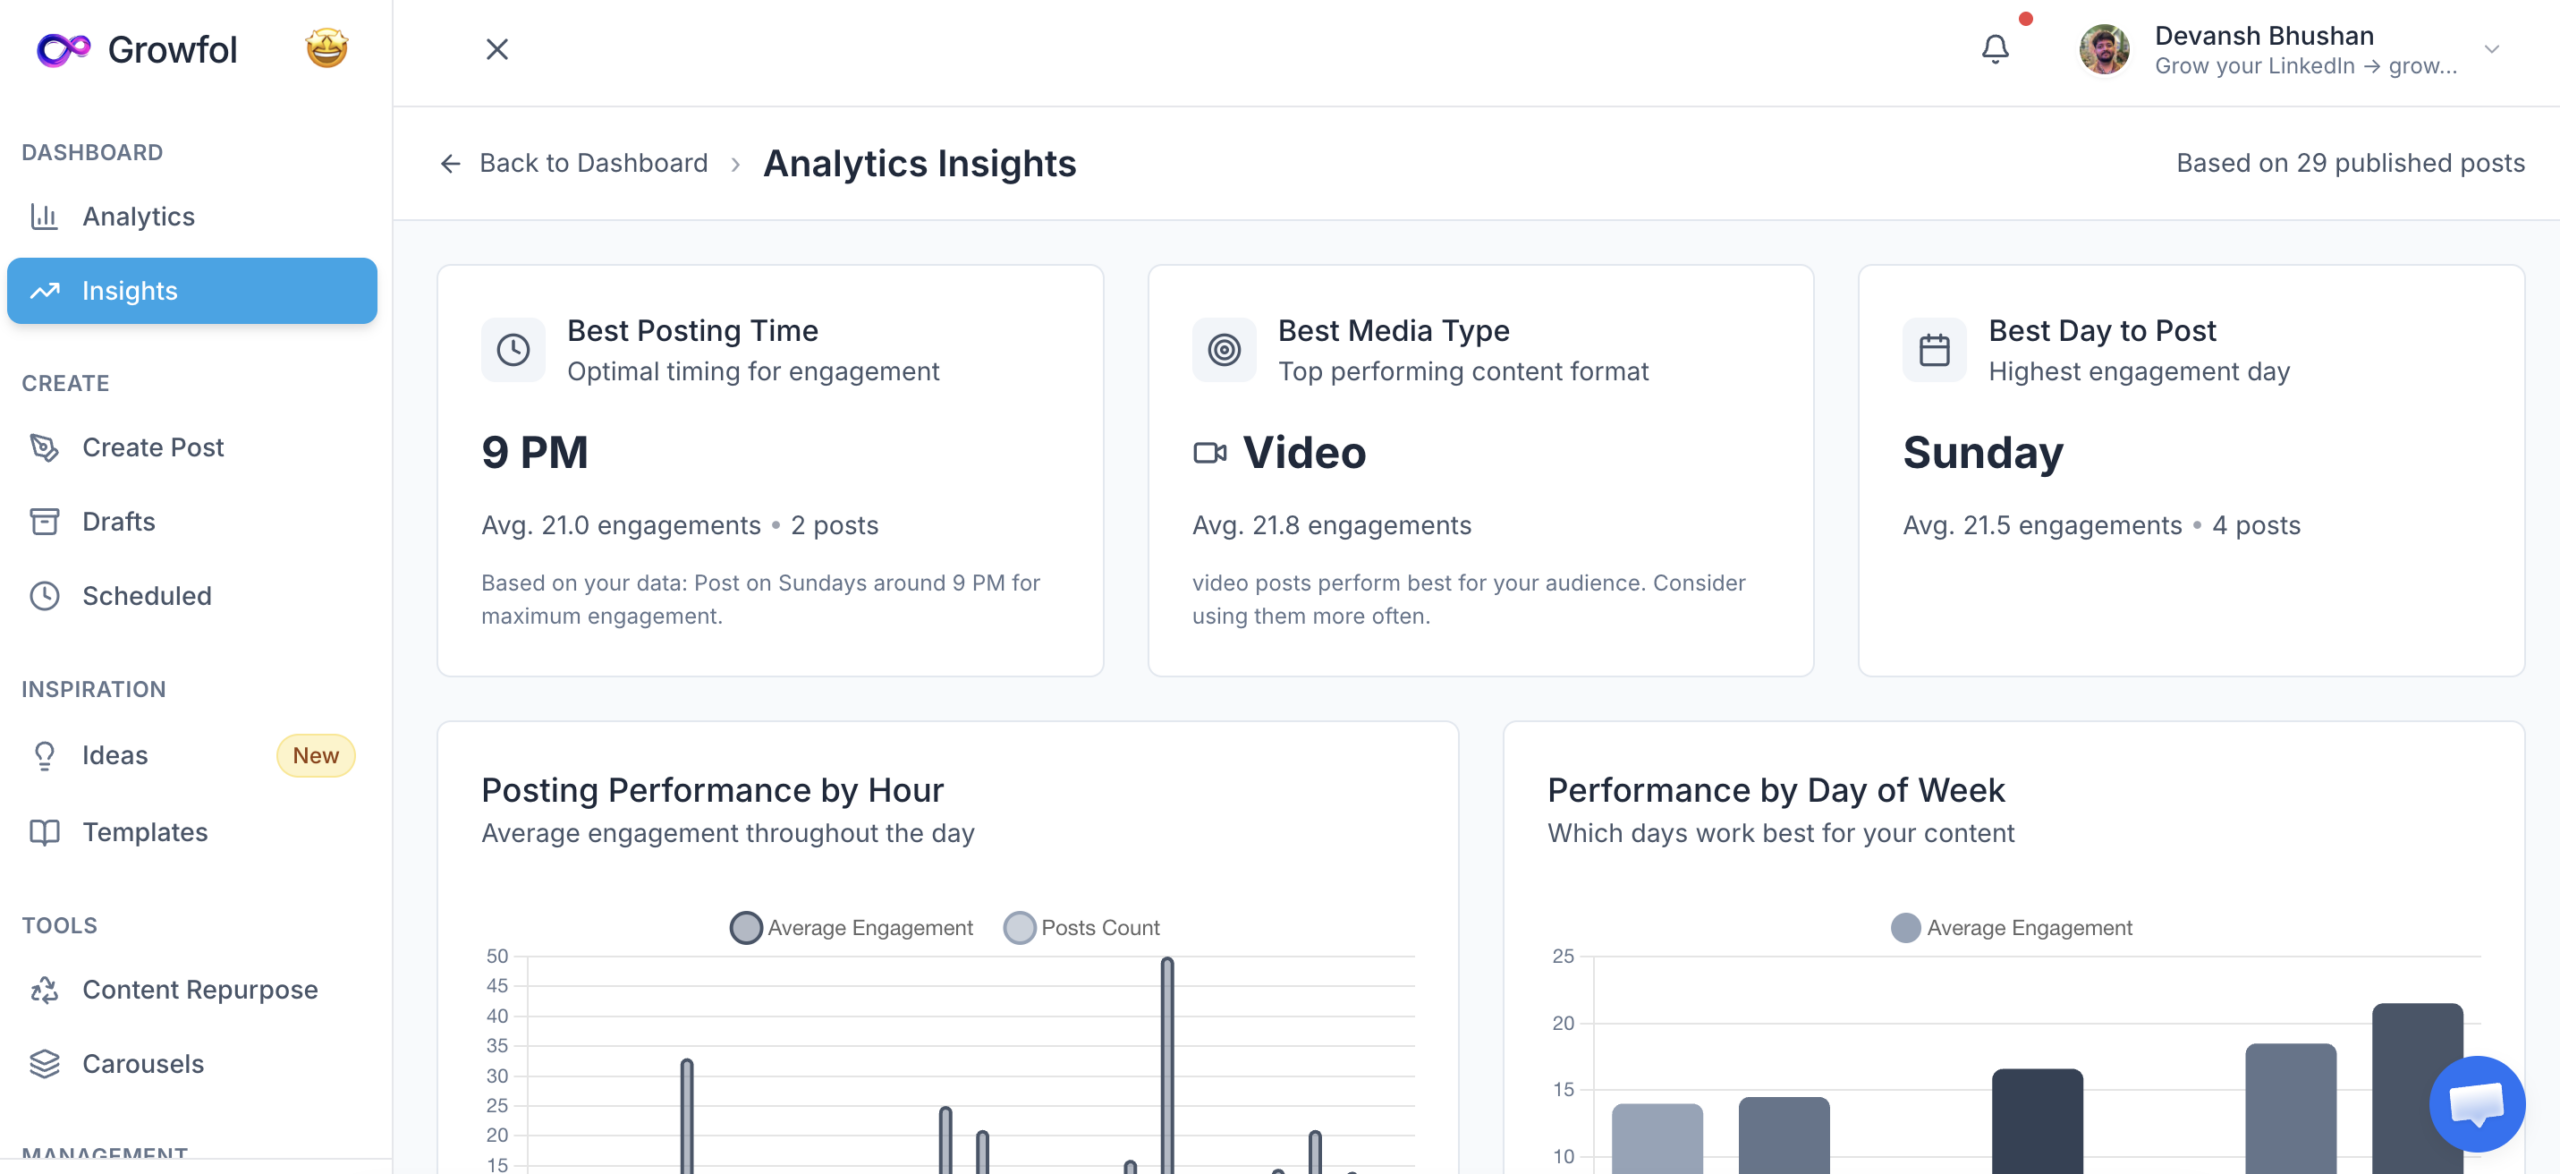Click the star-struck emoji next to Growfol
This screenshot has height=1174, width=2560.
[326, 48]
